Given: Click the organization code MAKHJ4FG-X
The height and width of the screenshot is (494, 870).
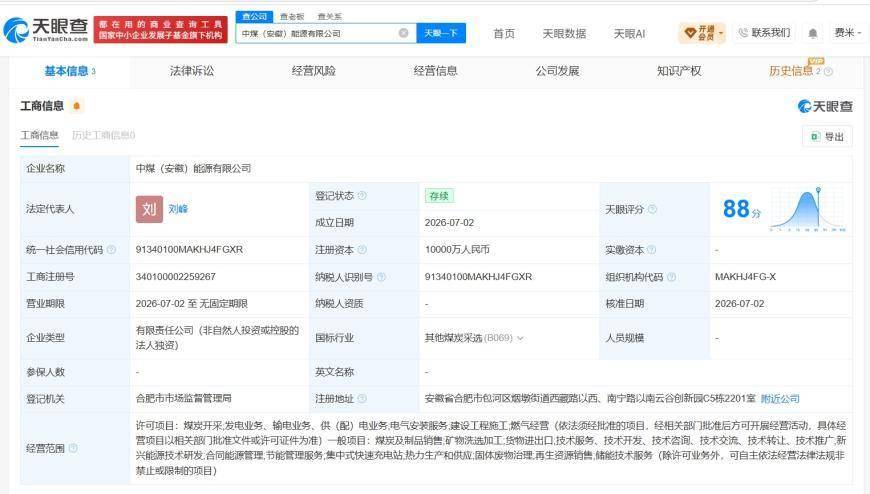Looking at the screenshot, I should coord(745,277).
